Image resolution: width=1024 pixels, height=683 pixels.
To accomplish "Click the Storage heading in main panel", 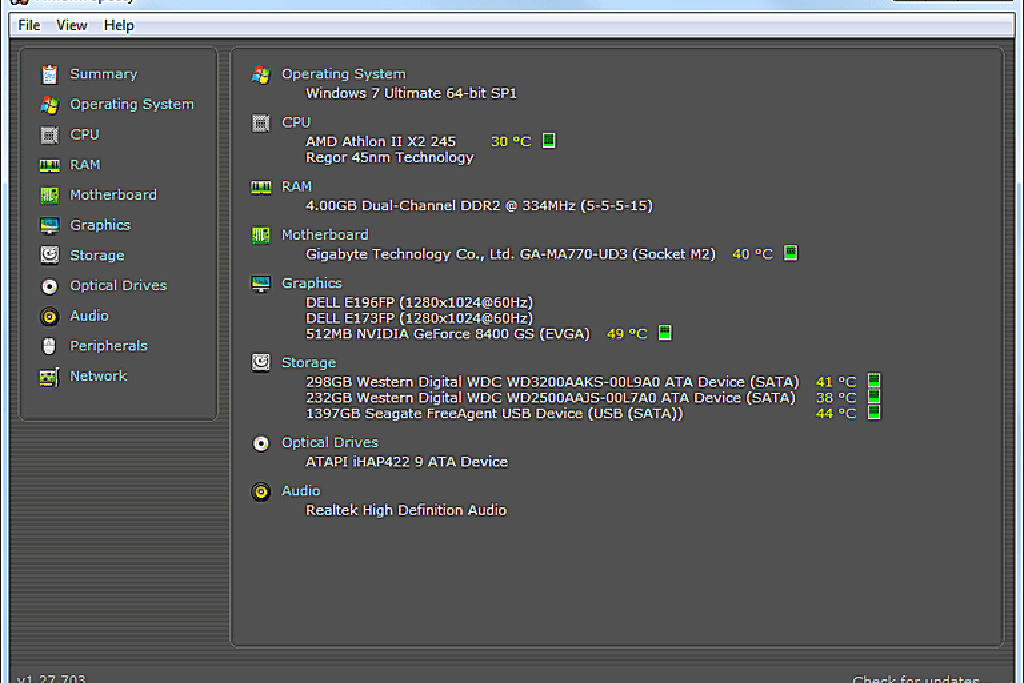I will (x=308, y=363).
